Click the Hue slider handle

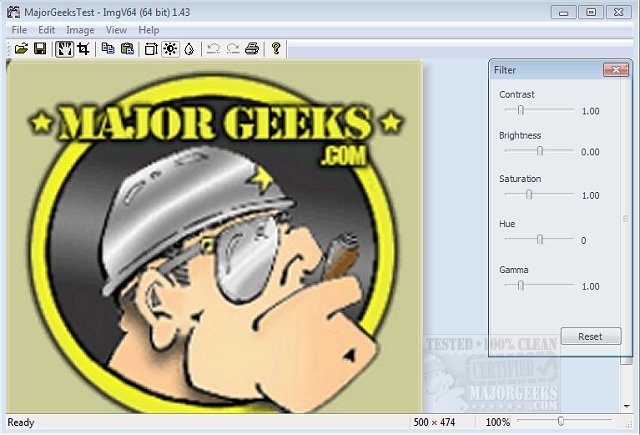540,239
